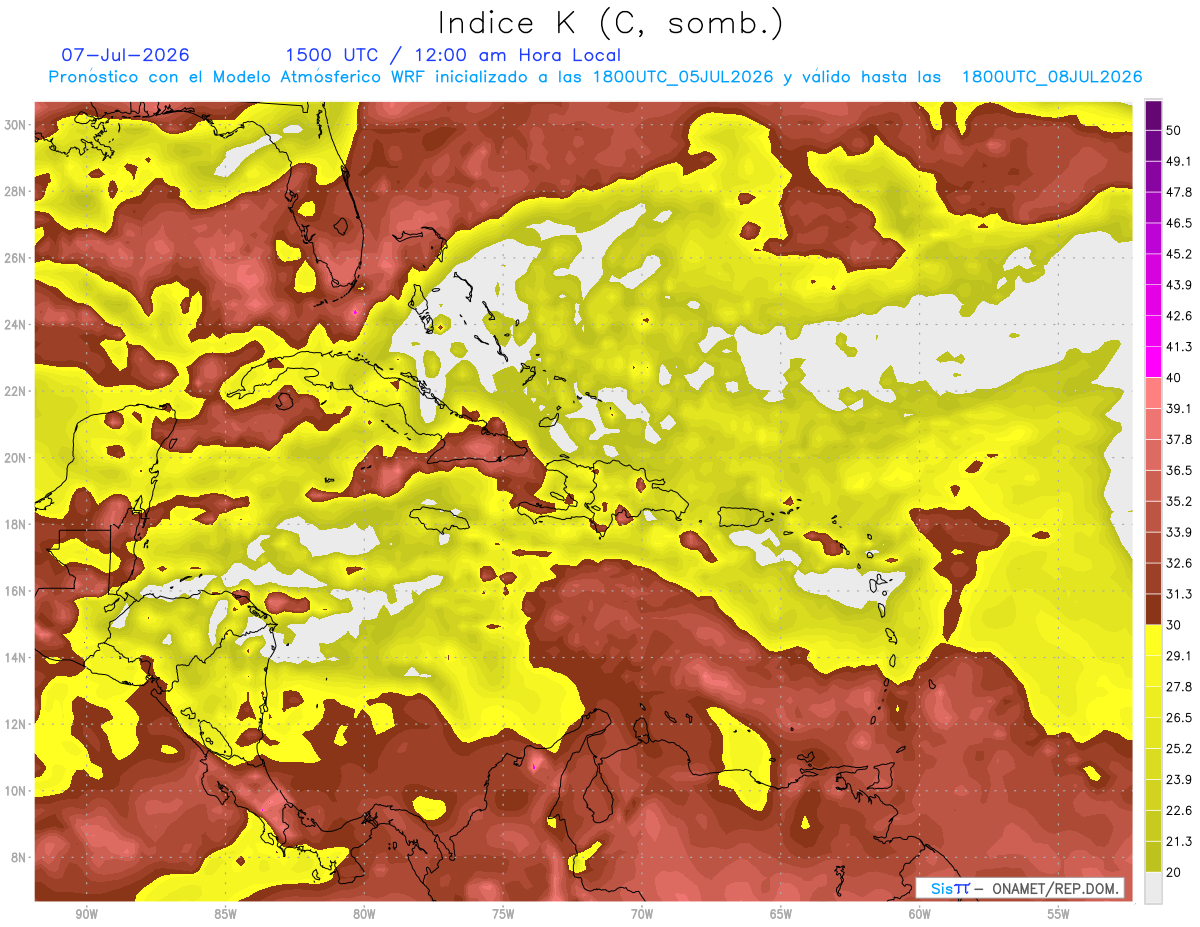Click the colorbar label '49.1'
1200x927 pixels.
click(1178, 161)
